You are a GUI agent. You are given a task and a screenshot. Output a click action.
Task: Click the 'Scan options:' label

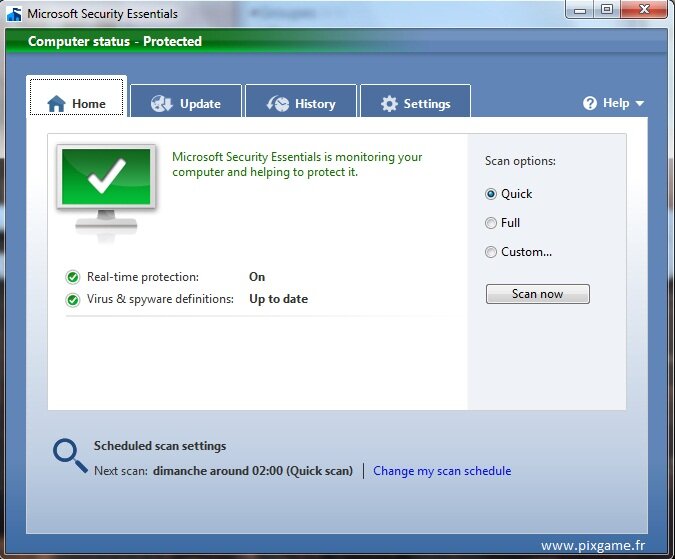(x=520, y=161)
